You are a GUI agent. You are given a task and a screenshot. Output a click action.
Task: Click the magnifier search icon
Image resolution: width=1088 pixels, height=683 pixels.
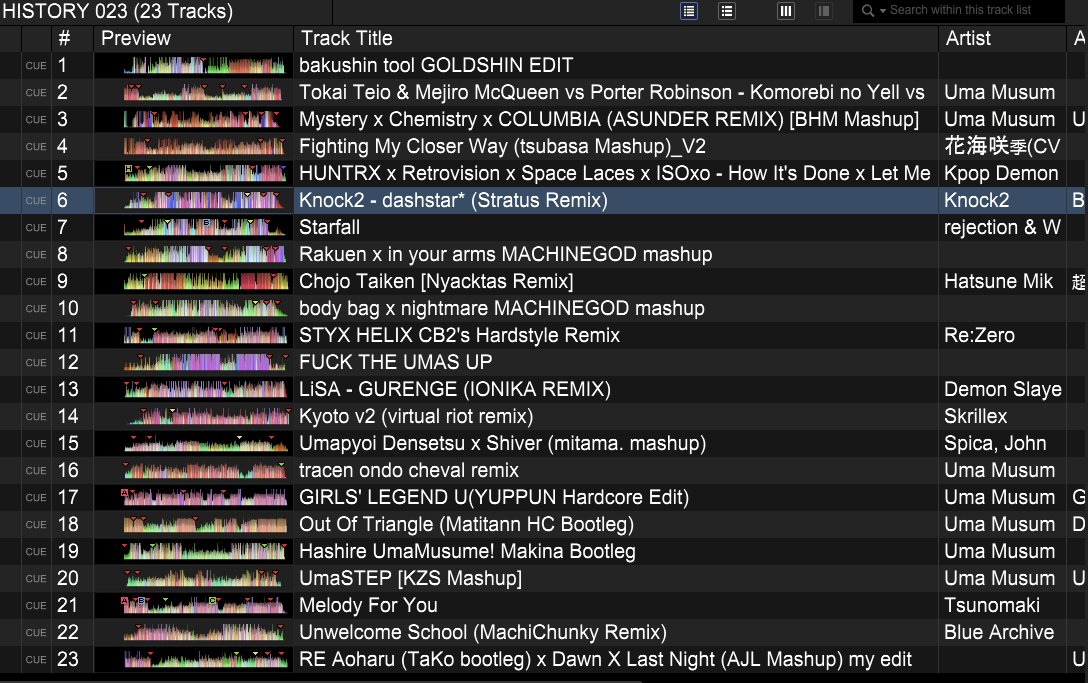[x=867, y=10]
